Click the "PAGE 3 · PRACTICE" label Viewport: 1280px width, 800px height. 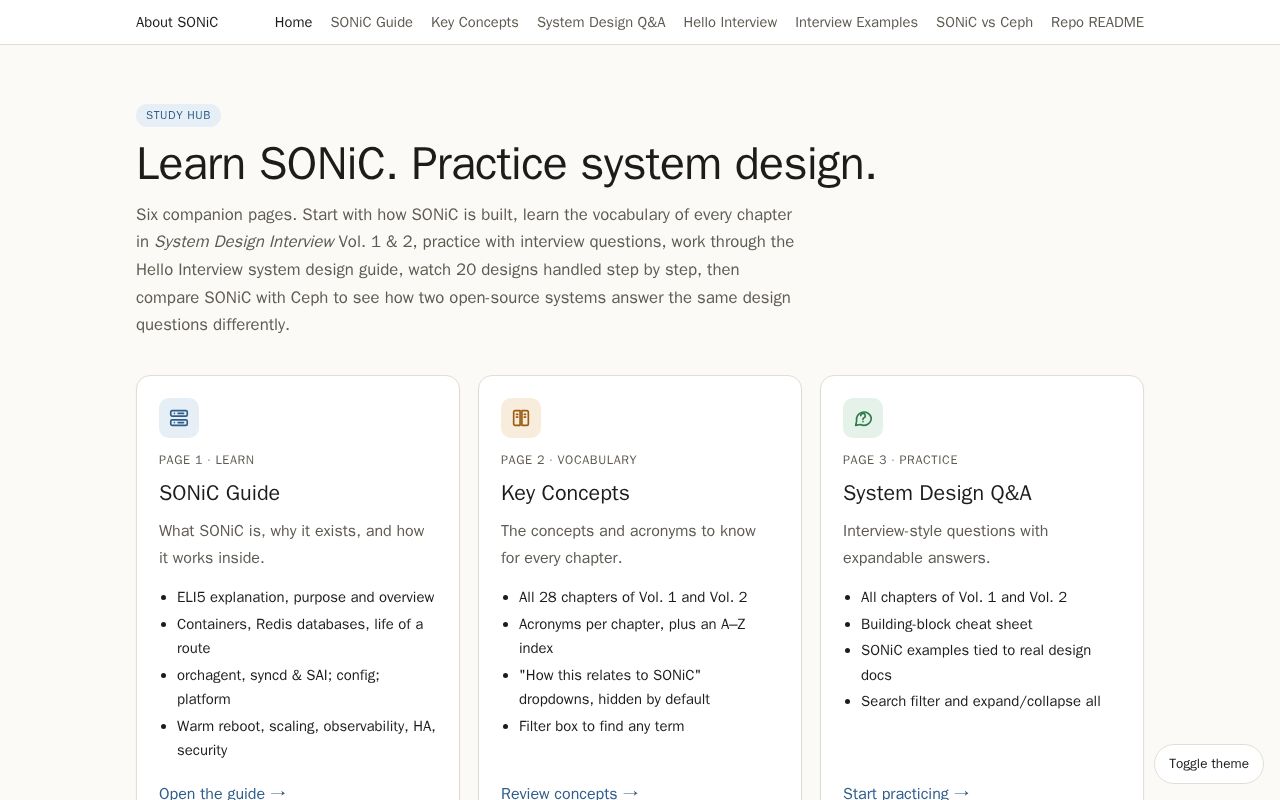coord(900,460)
